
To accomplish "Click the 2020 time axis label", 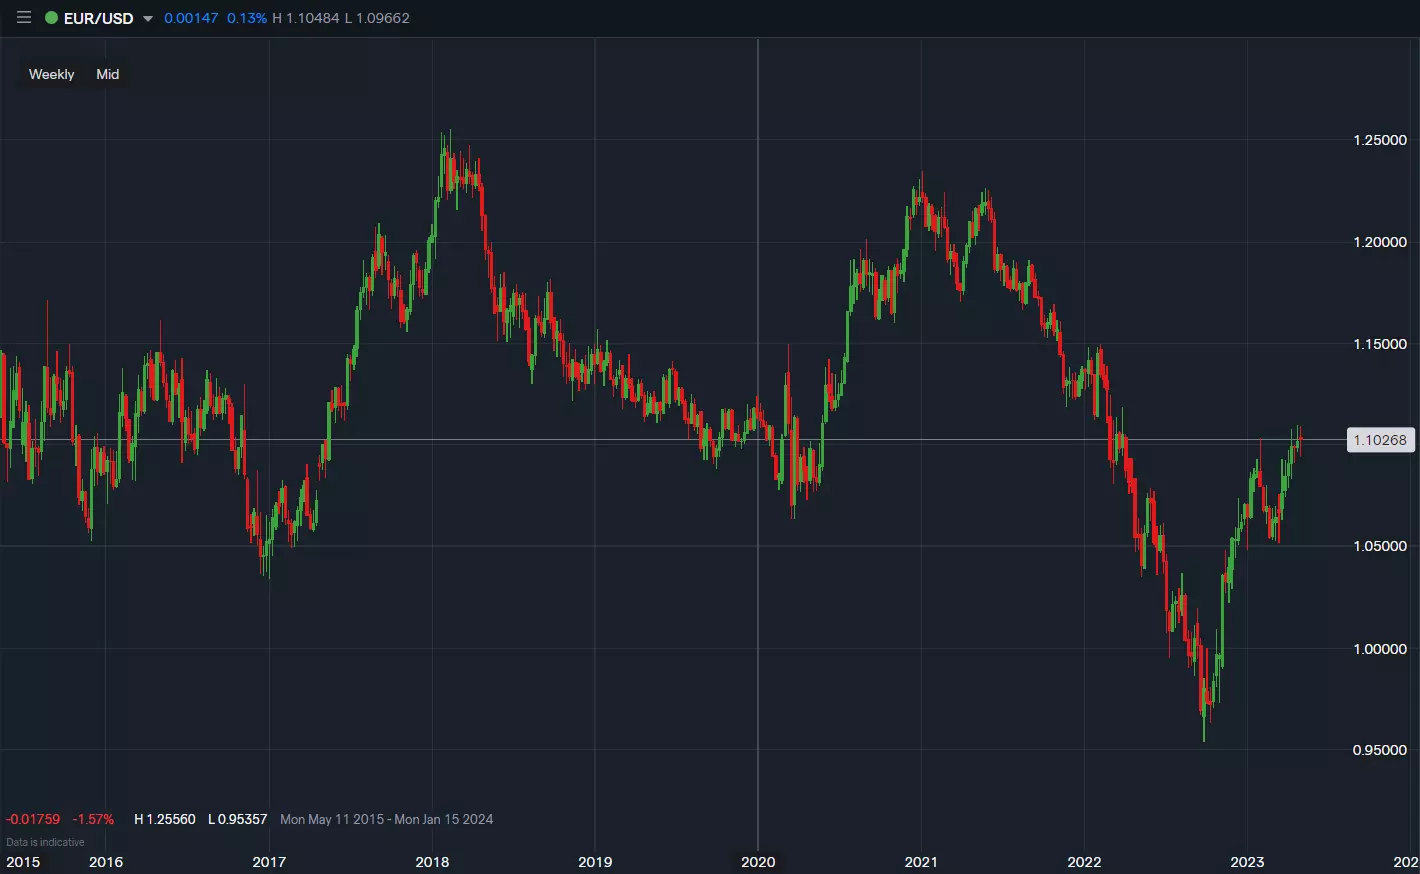I will [x=758, y=862].
